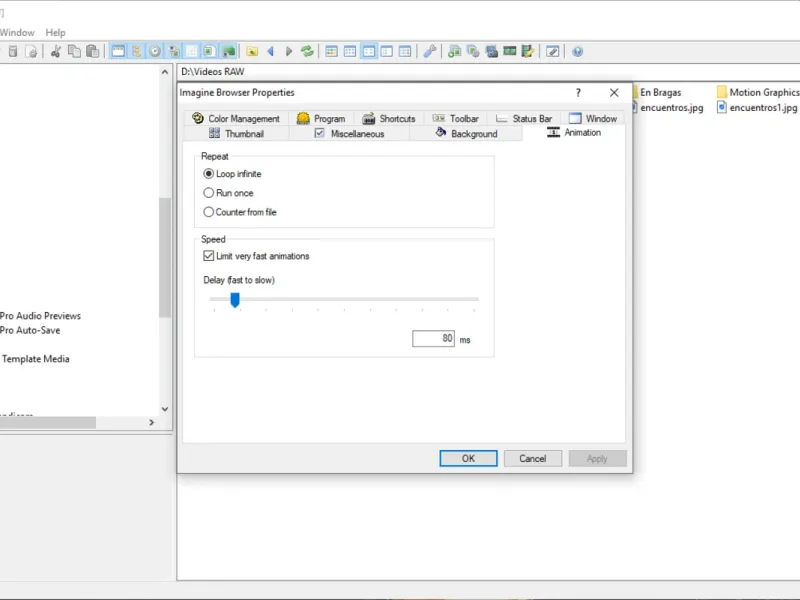Viewport: 800px width, 600px height.
Task: Open the Thumbnail tab
Action: (236, 134)
